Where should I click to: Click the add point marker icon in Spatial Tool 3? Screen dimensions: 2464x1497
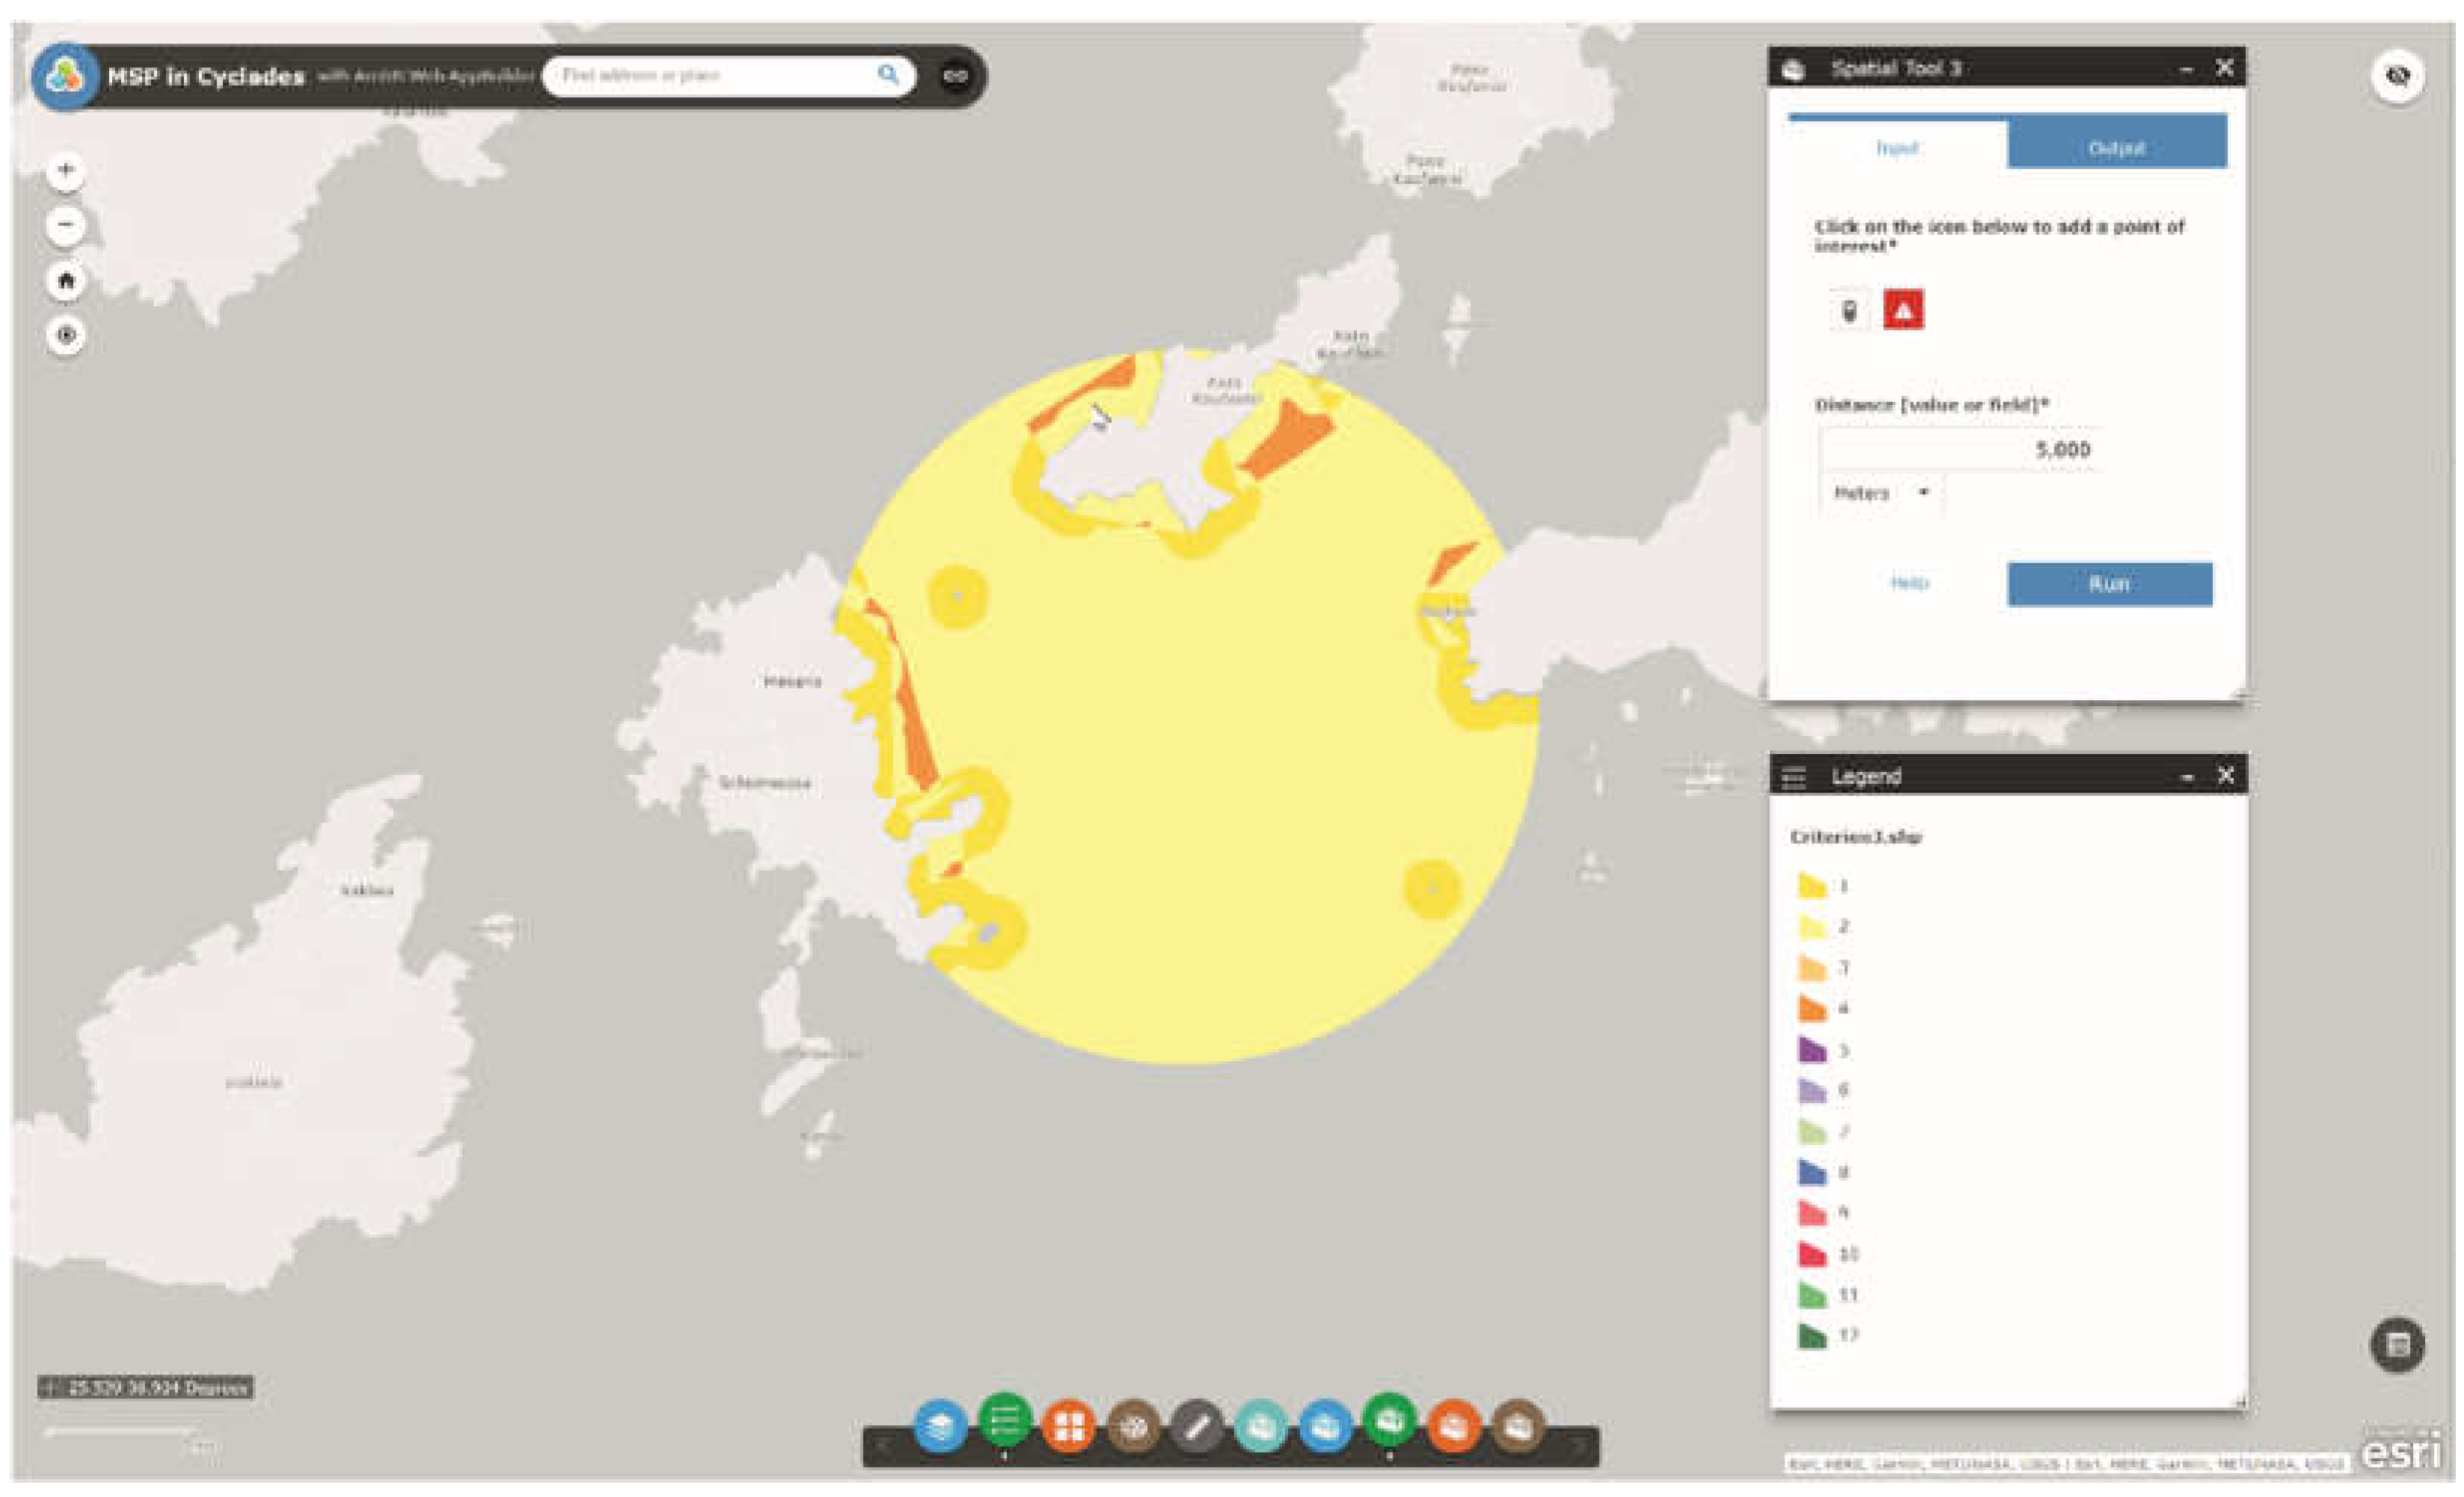click(1849, 310)
